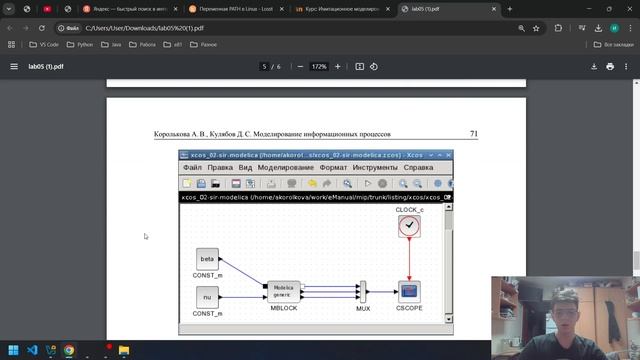Open the Python bookmarks folder
The image size is (640, 360).
coord(80,44)
